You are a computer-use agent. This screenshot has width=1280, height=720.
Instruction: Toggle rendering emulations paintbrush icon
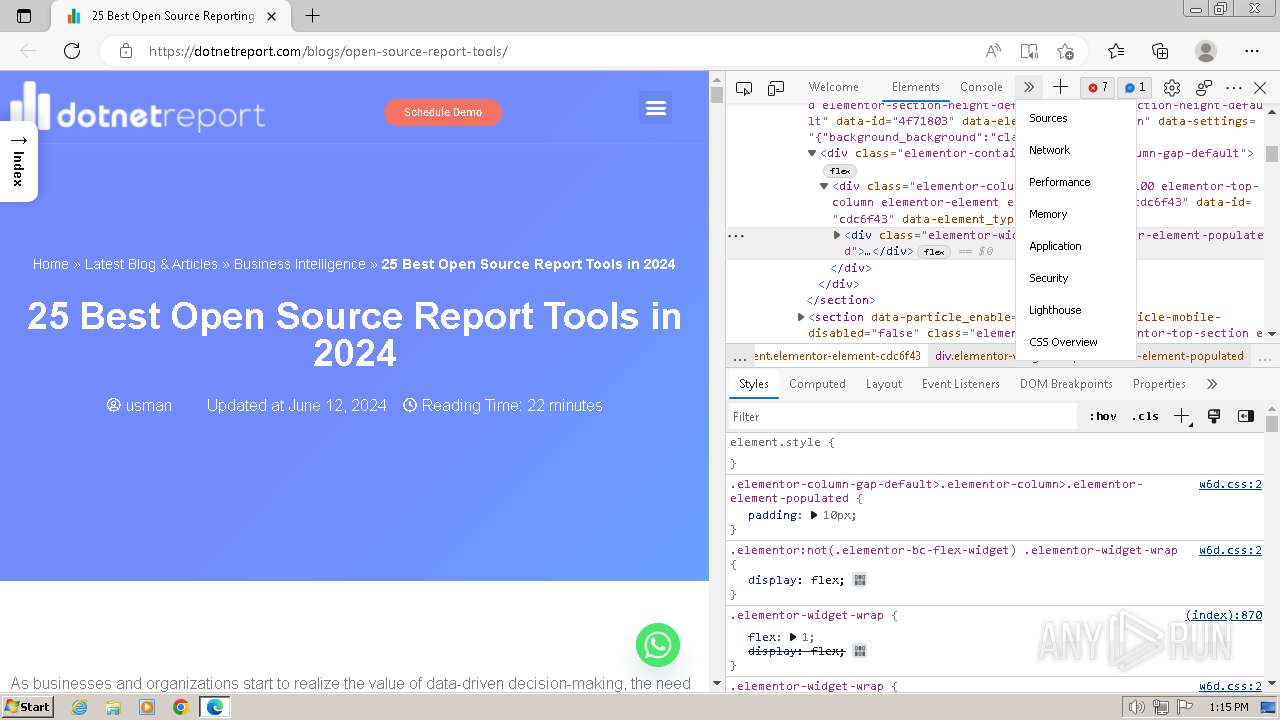(x=1214, y=416)
